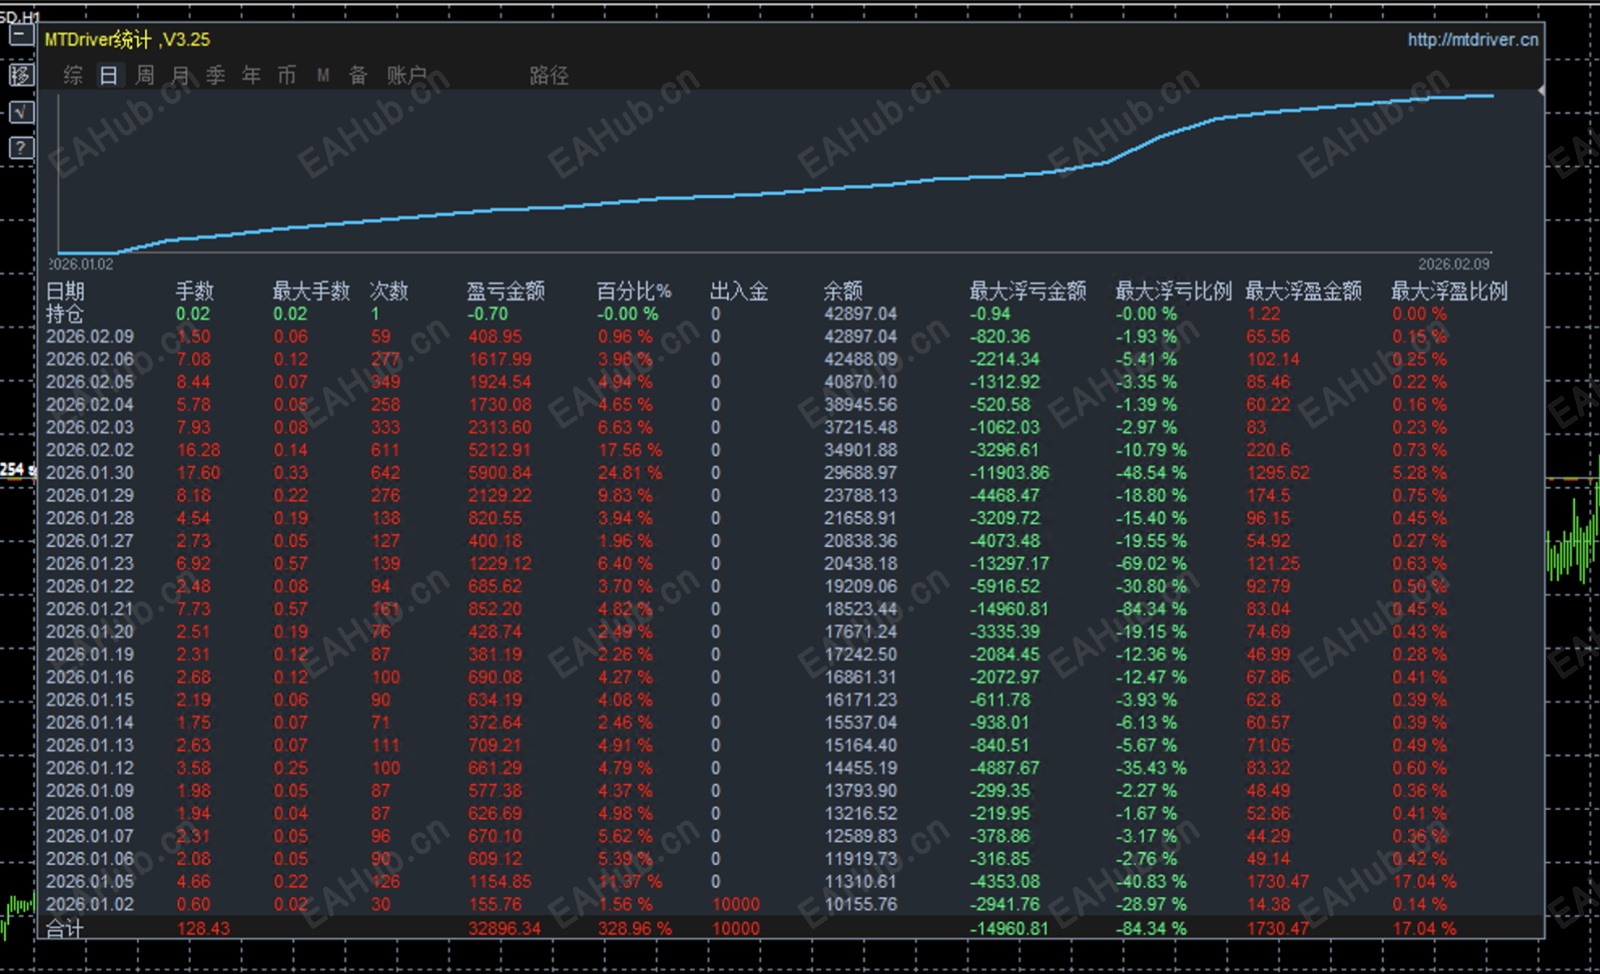This screenshot has width=1600, height=974.
Task: Open help via the question mark icon
Action: pyautogui.click(x=21, y=148)
